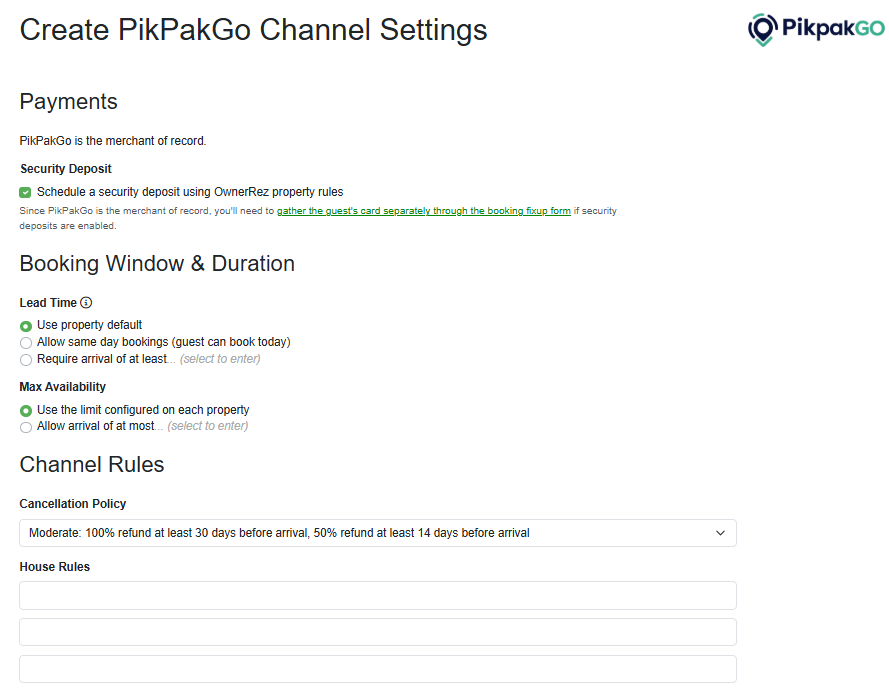Select Allow same day bookings option
Viewport: 889px width, 690px height.
tap(26, 343)
